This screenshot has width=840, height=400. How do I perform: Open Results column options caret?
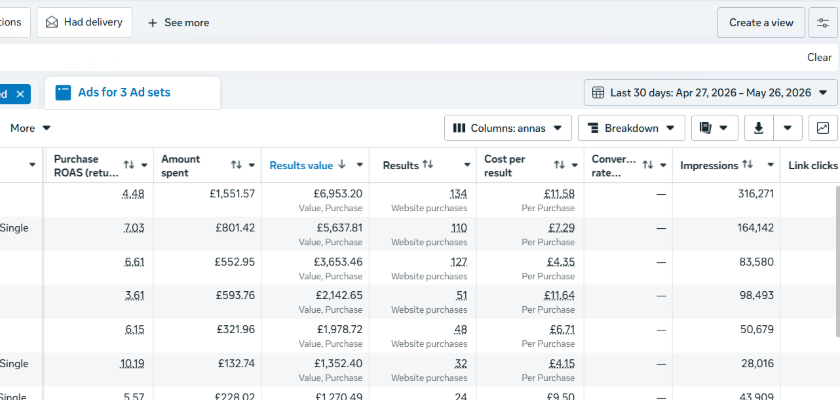467,165
